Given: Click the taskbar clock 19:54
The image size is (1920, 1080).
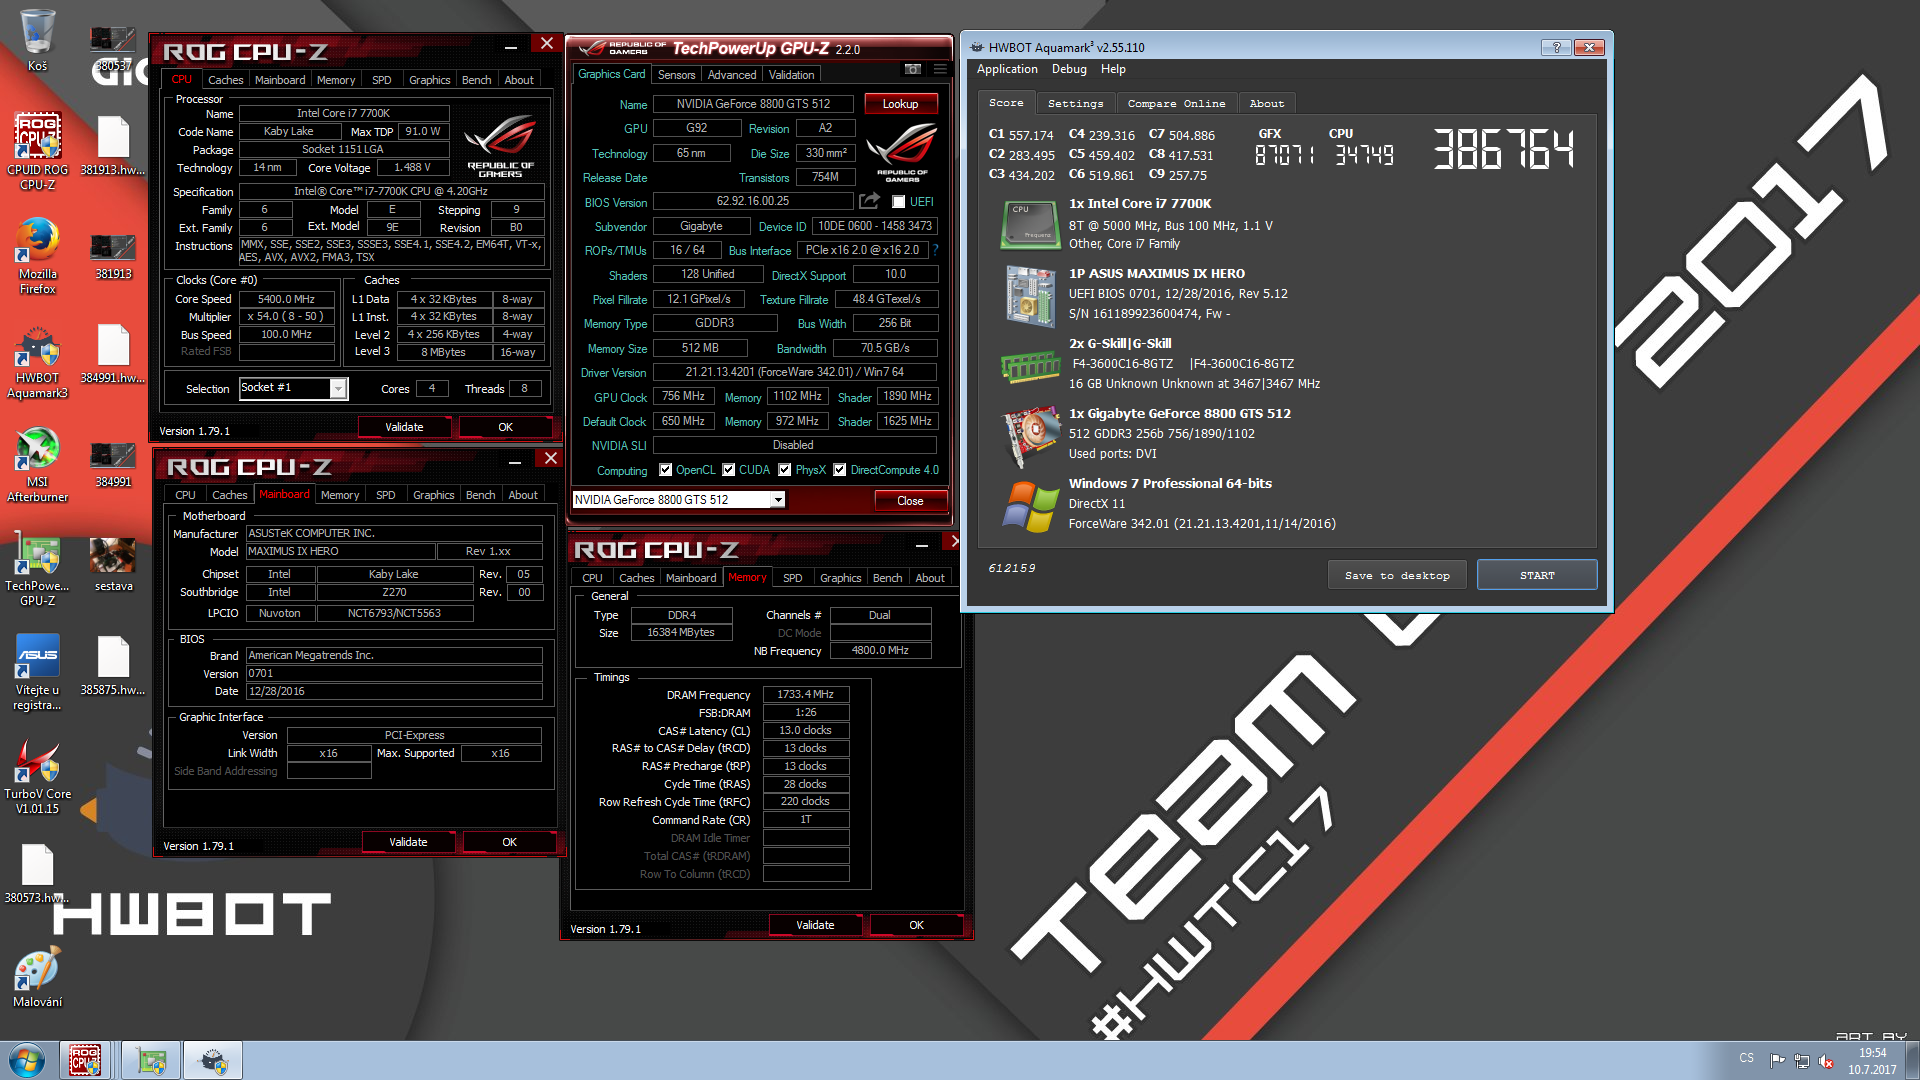Looking at the screenshot, I should 1872,1053.
